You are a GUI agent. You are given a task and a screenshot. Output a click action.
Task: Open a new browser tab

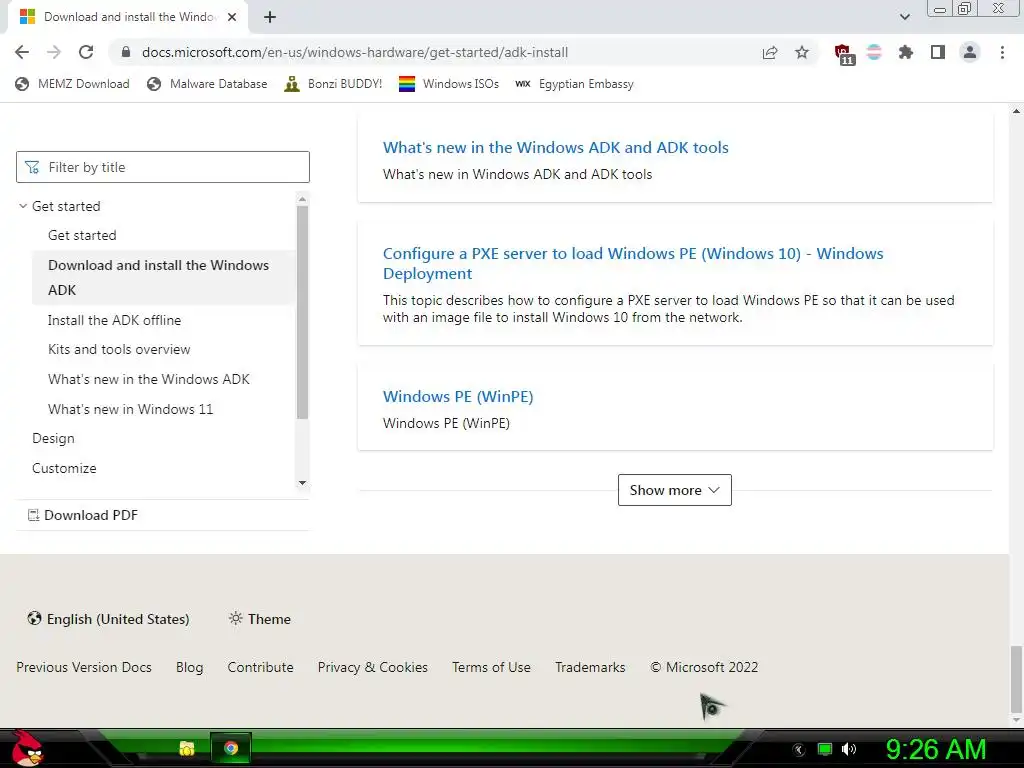click(270, 17)
